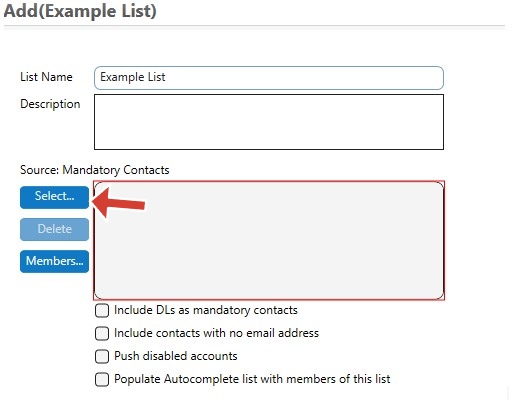Click the 'Include contacts with no email address' label
Viewport: 521px width, 400px height.
216,333
